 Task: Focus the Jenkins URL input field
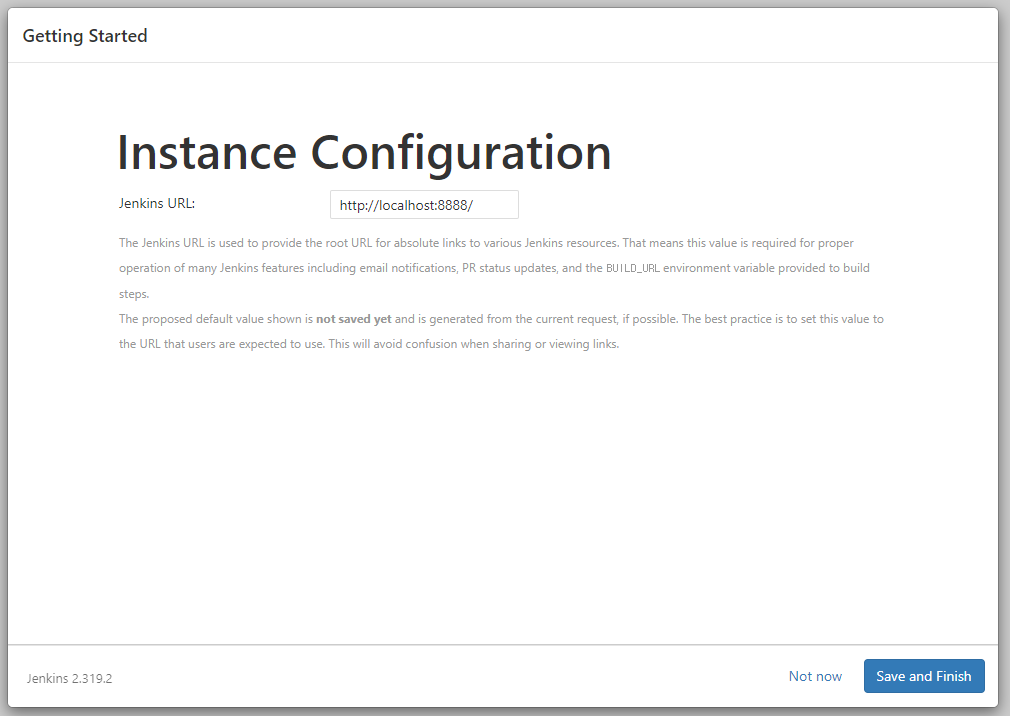click(424, 205)
